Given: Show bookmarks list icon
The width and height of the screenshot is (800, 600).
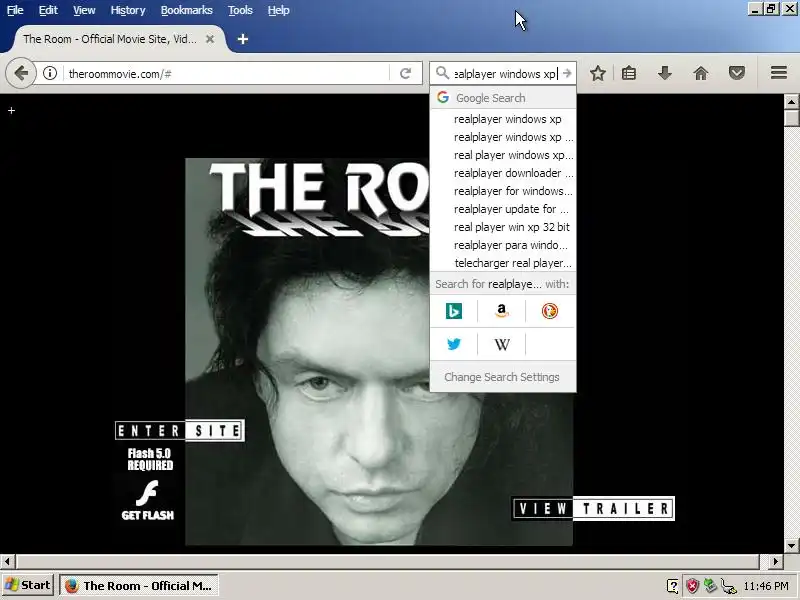Looking at the screenshot, I should (x=629, y=73).
